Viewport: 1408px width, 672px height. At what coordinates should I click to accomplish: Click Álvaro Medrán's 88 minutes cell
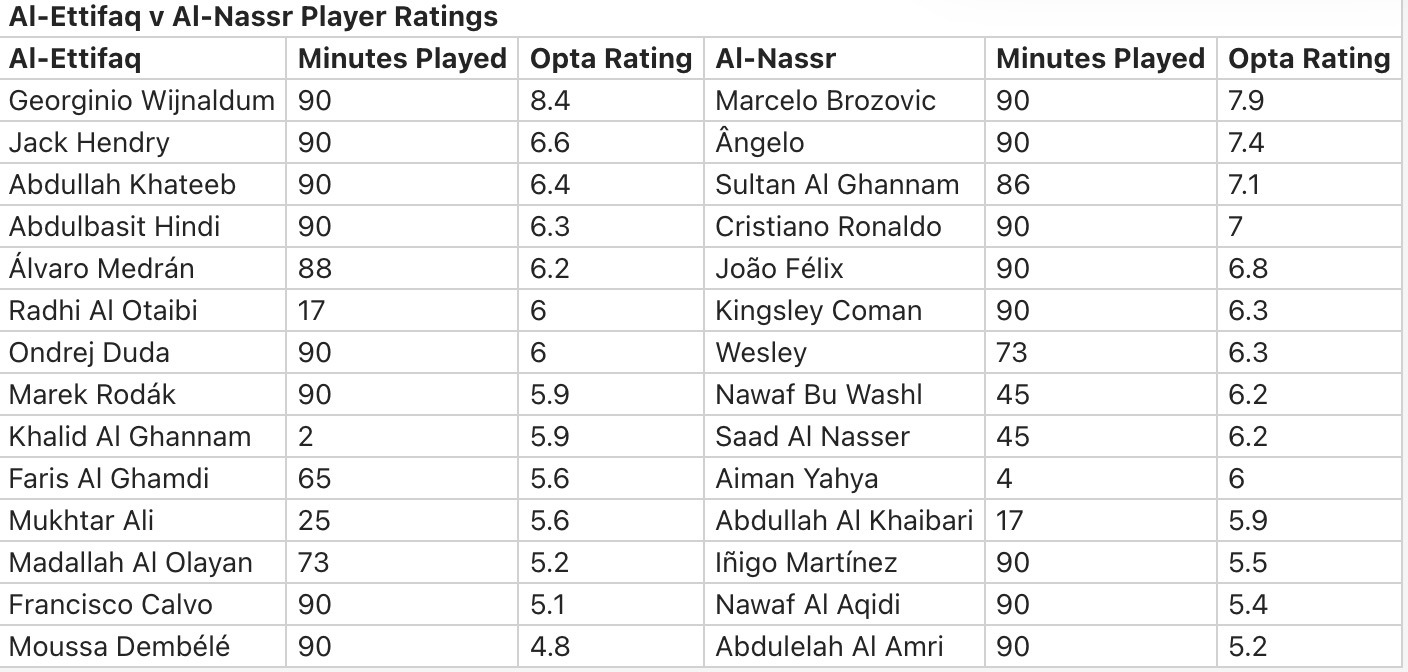click(314, 269)
